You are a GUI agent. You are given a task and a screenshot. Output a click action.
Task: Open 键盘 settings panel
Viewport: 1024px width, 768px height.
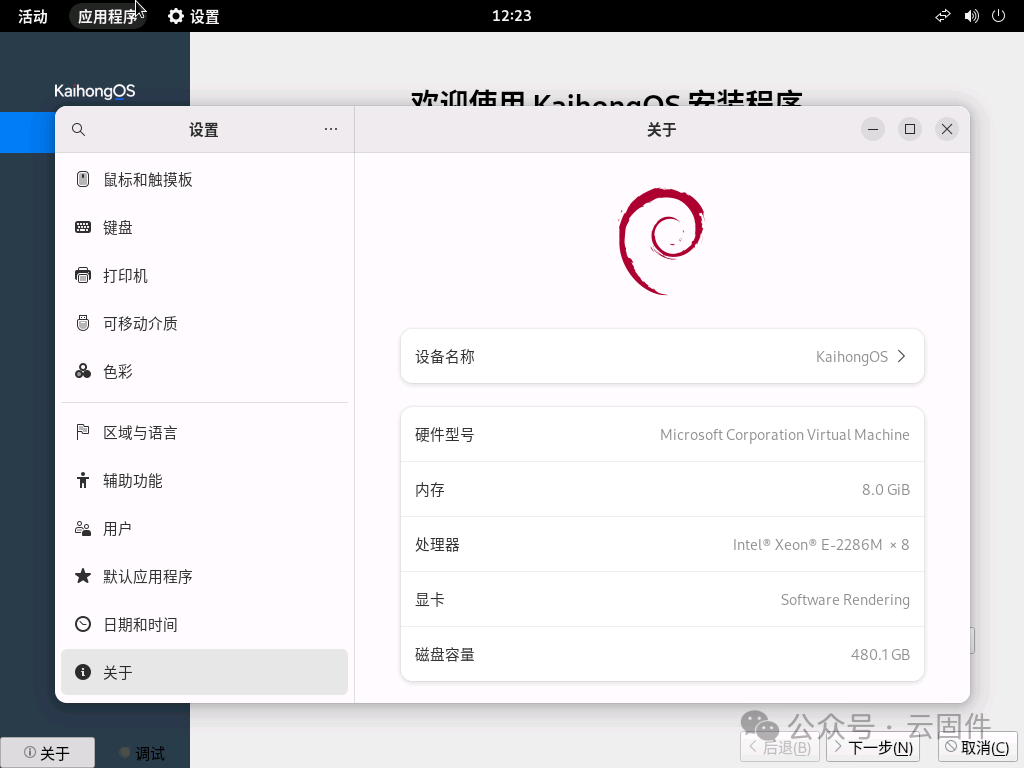pos(204,227)
